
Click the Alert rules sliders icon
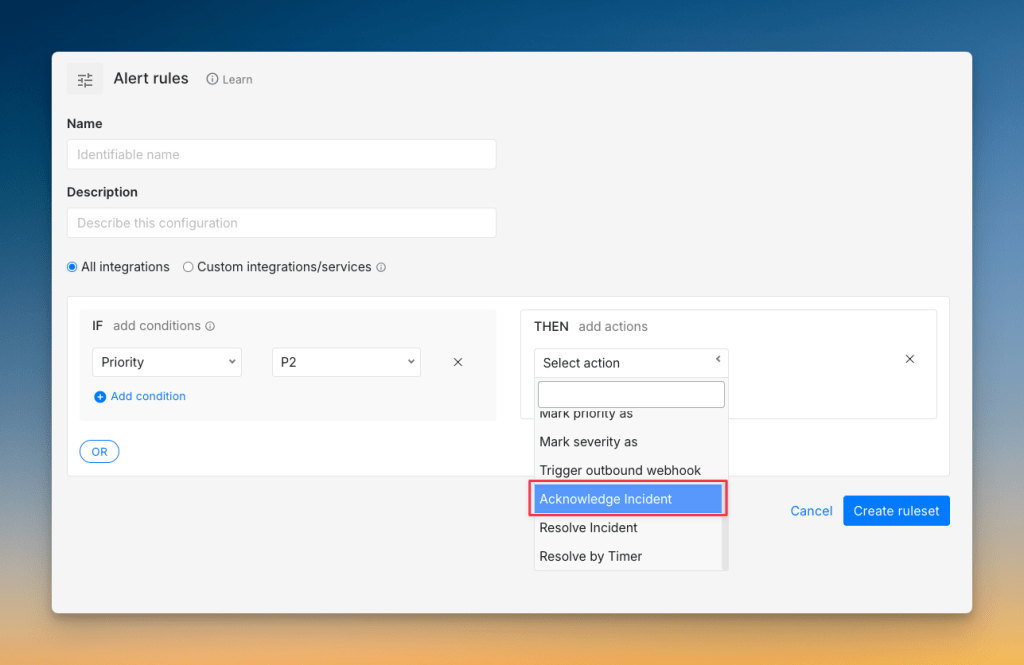[x=84, y=78]
